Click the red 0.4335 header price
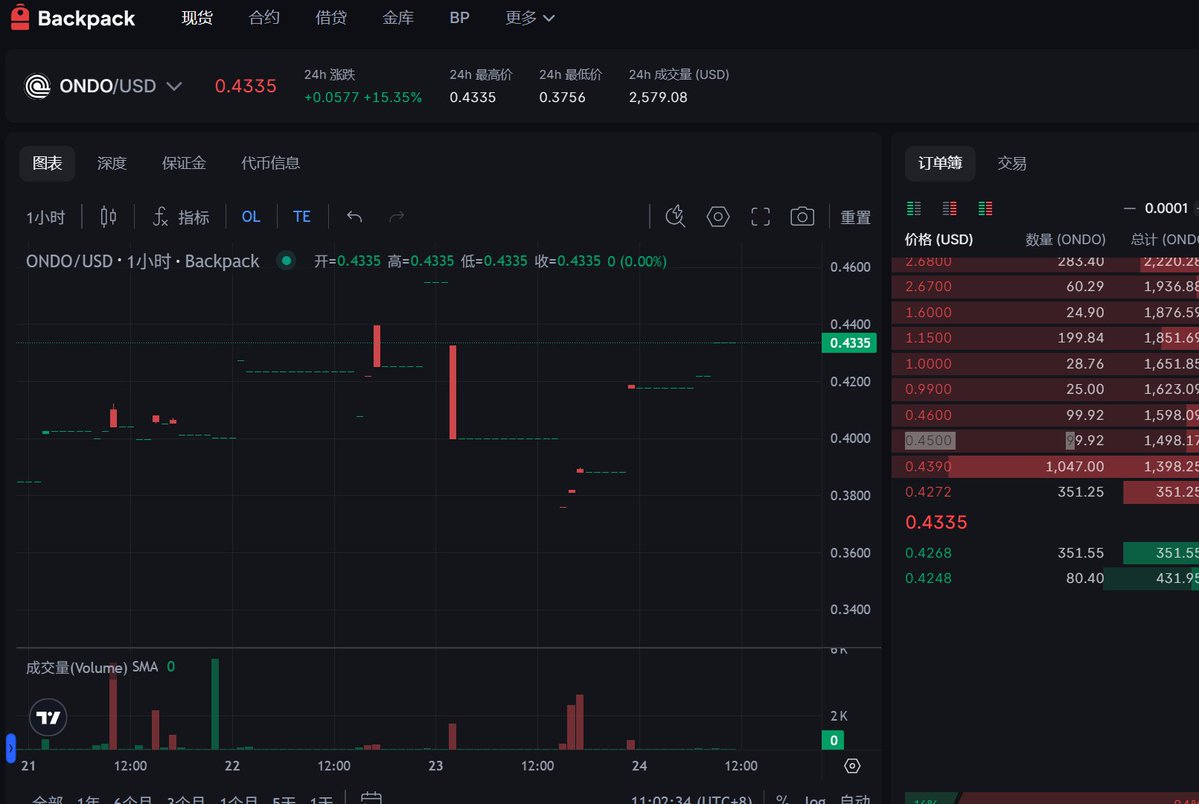 click(245, 86)
